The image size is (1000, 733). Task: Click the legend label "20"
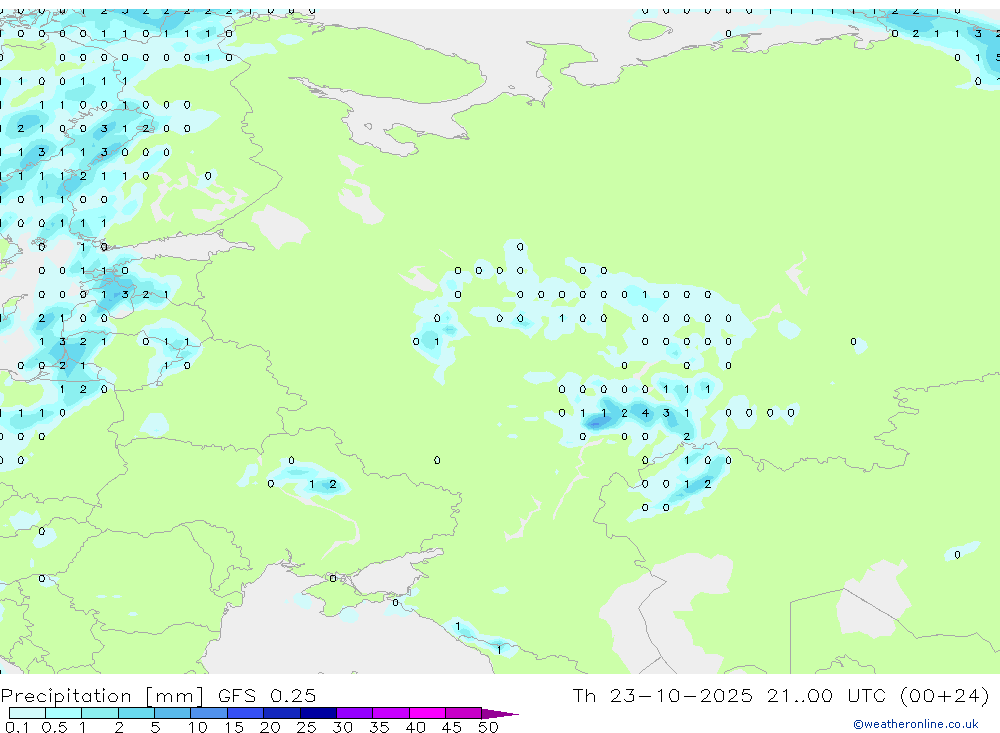coord(270,727)
